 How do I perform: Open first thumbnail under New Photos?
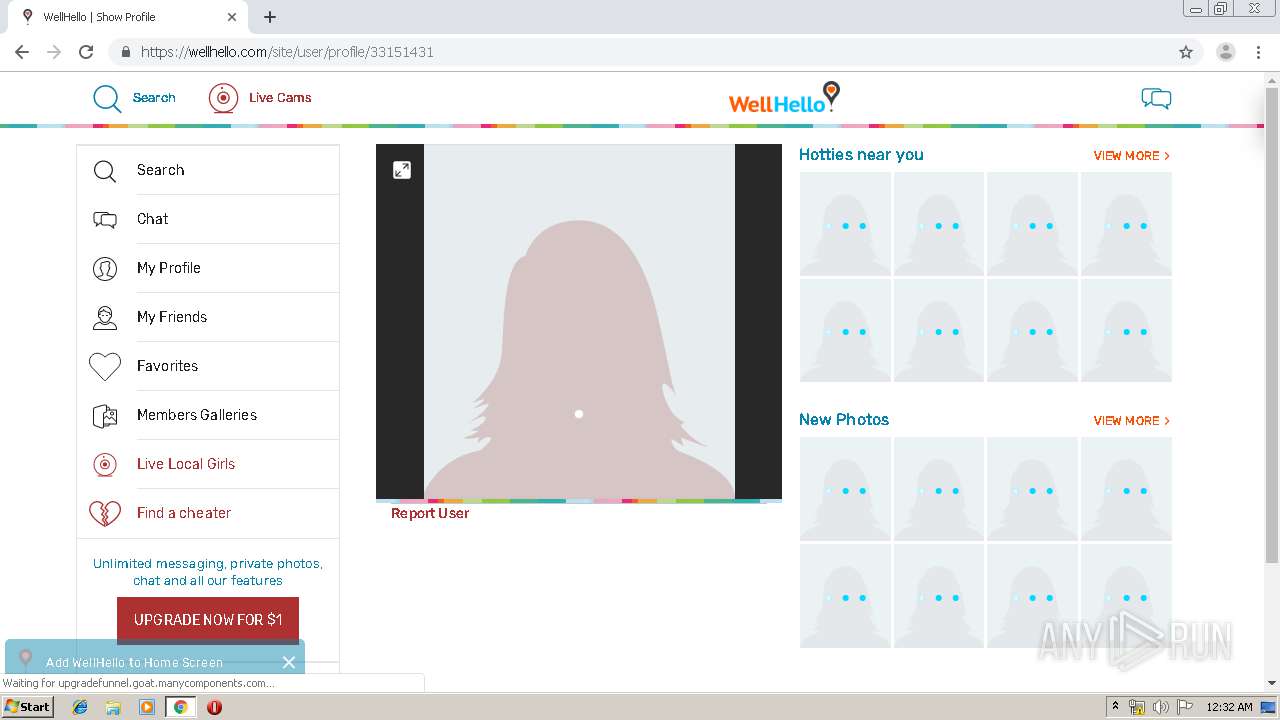845,489
